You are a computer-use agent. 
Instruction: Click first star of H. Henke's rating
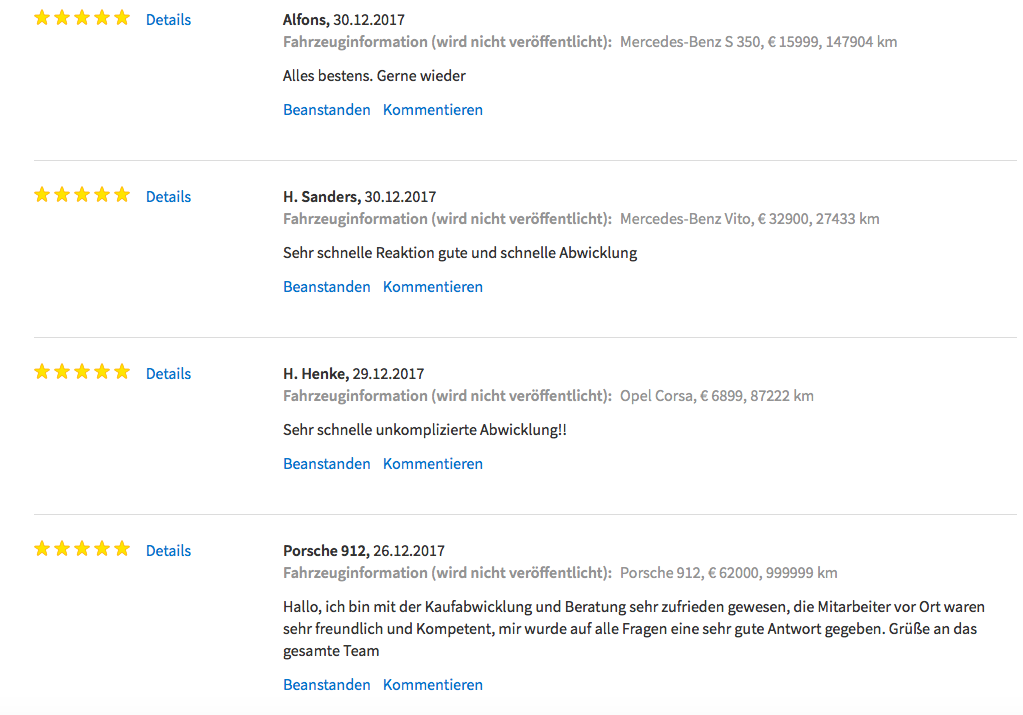coord(42,371)
